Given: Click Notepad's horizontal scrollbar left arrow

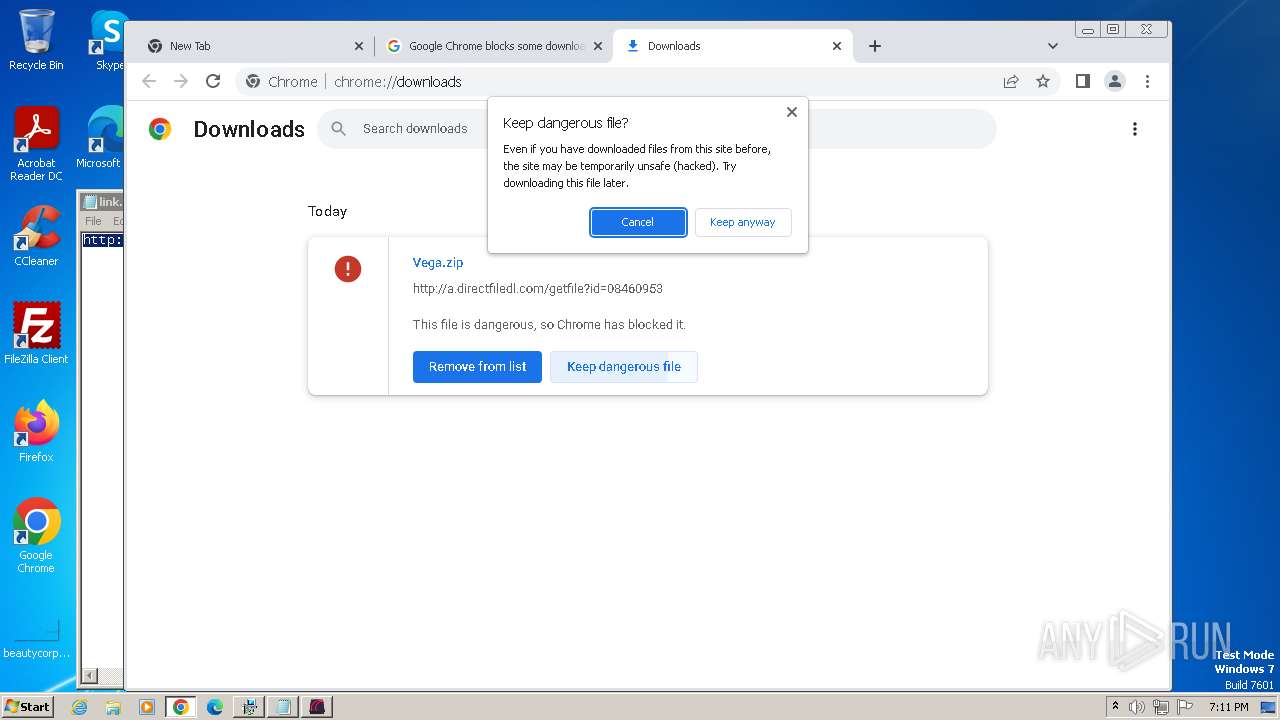Looking at the screenshot, I should pyautogui.click(x=88, y=676).
